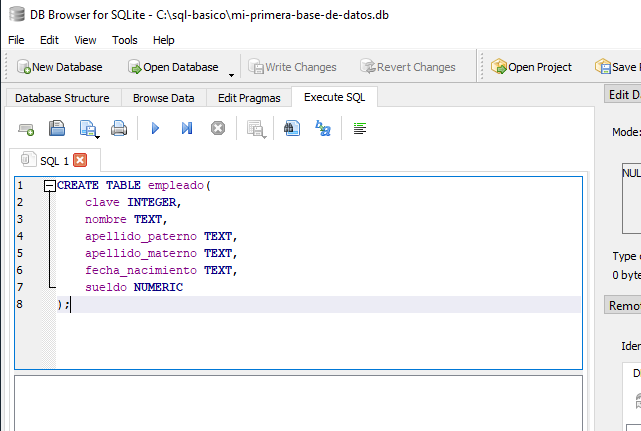Expand the Open Database dropdown arrow
641x431 pixels.
point(232,72)
